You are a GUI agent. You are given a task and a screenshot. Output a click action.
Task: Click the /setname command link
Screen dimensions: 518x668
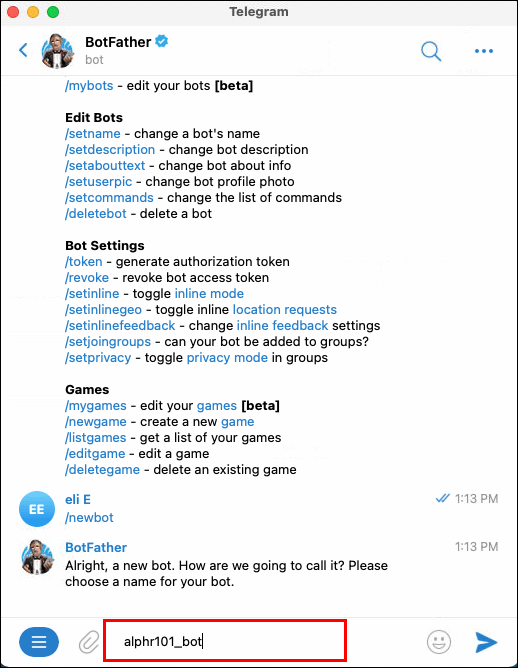(x=93, y=134)
